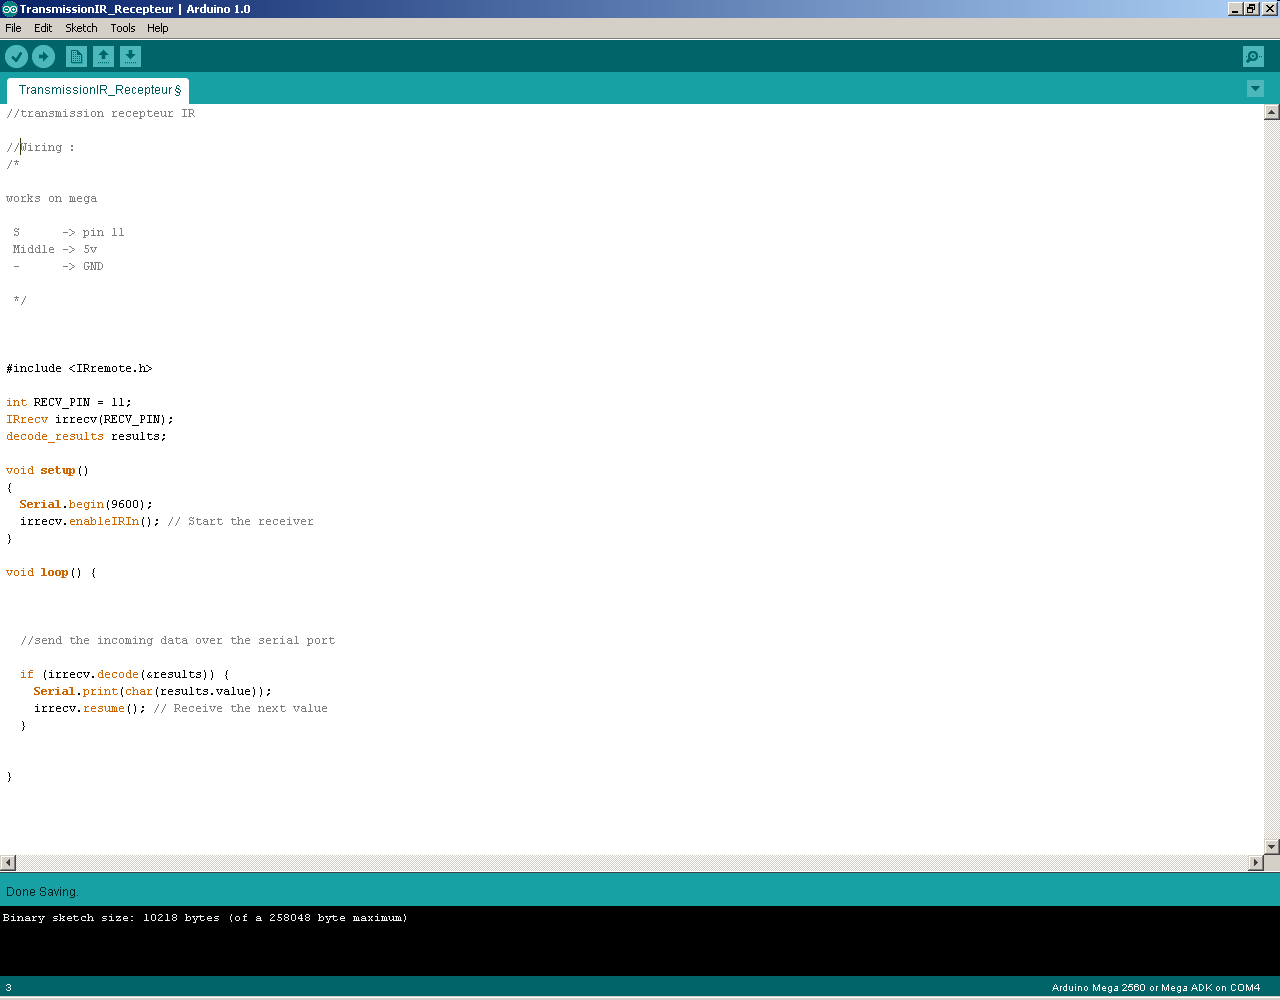Click the 'S -> pin 11' line
1280x1000 pixels.
69,232
